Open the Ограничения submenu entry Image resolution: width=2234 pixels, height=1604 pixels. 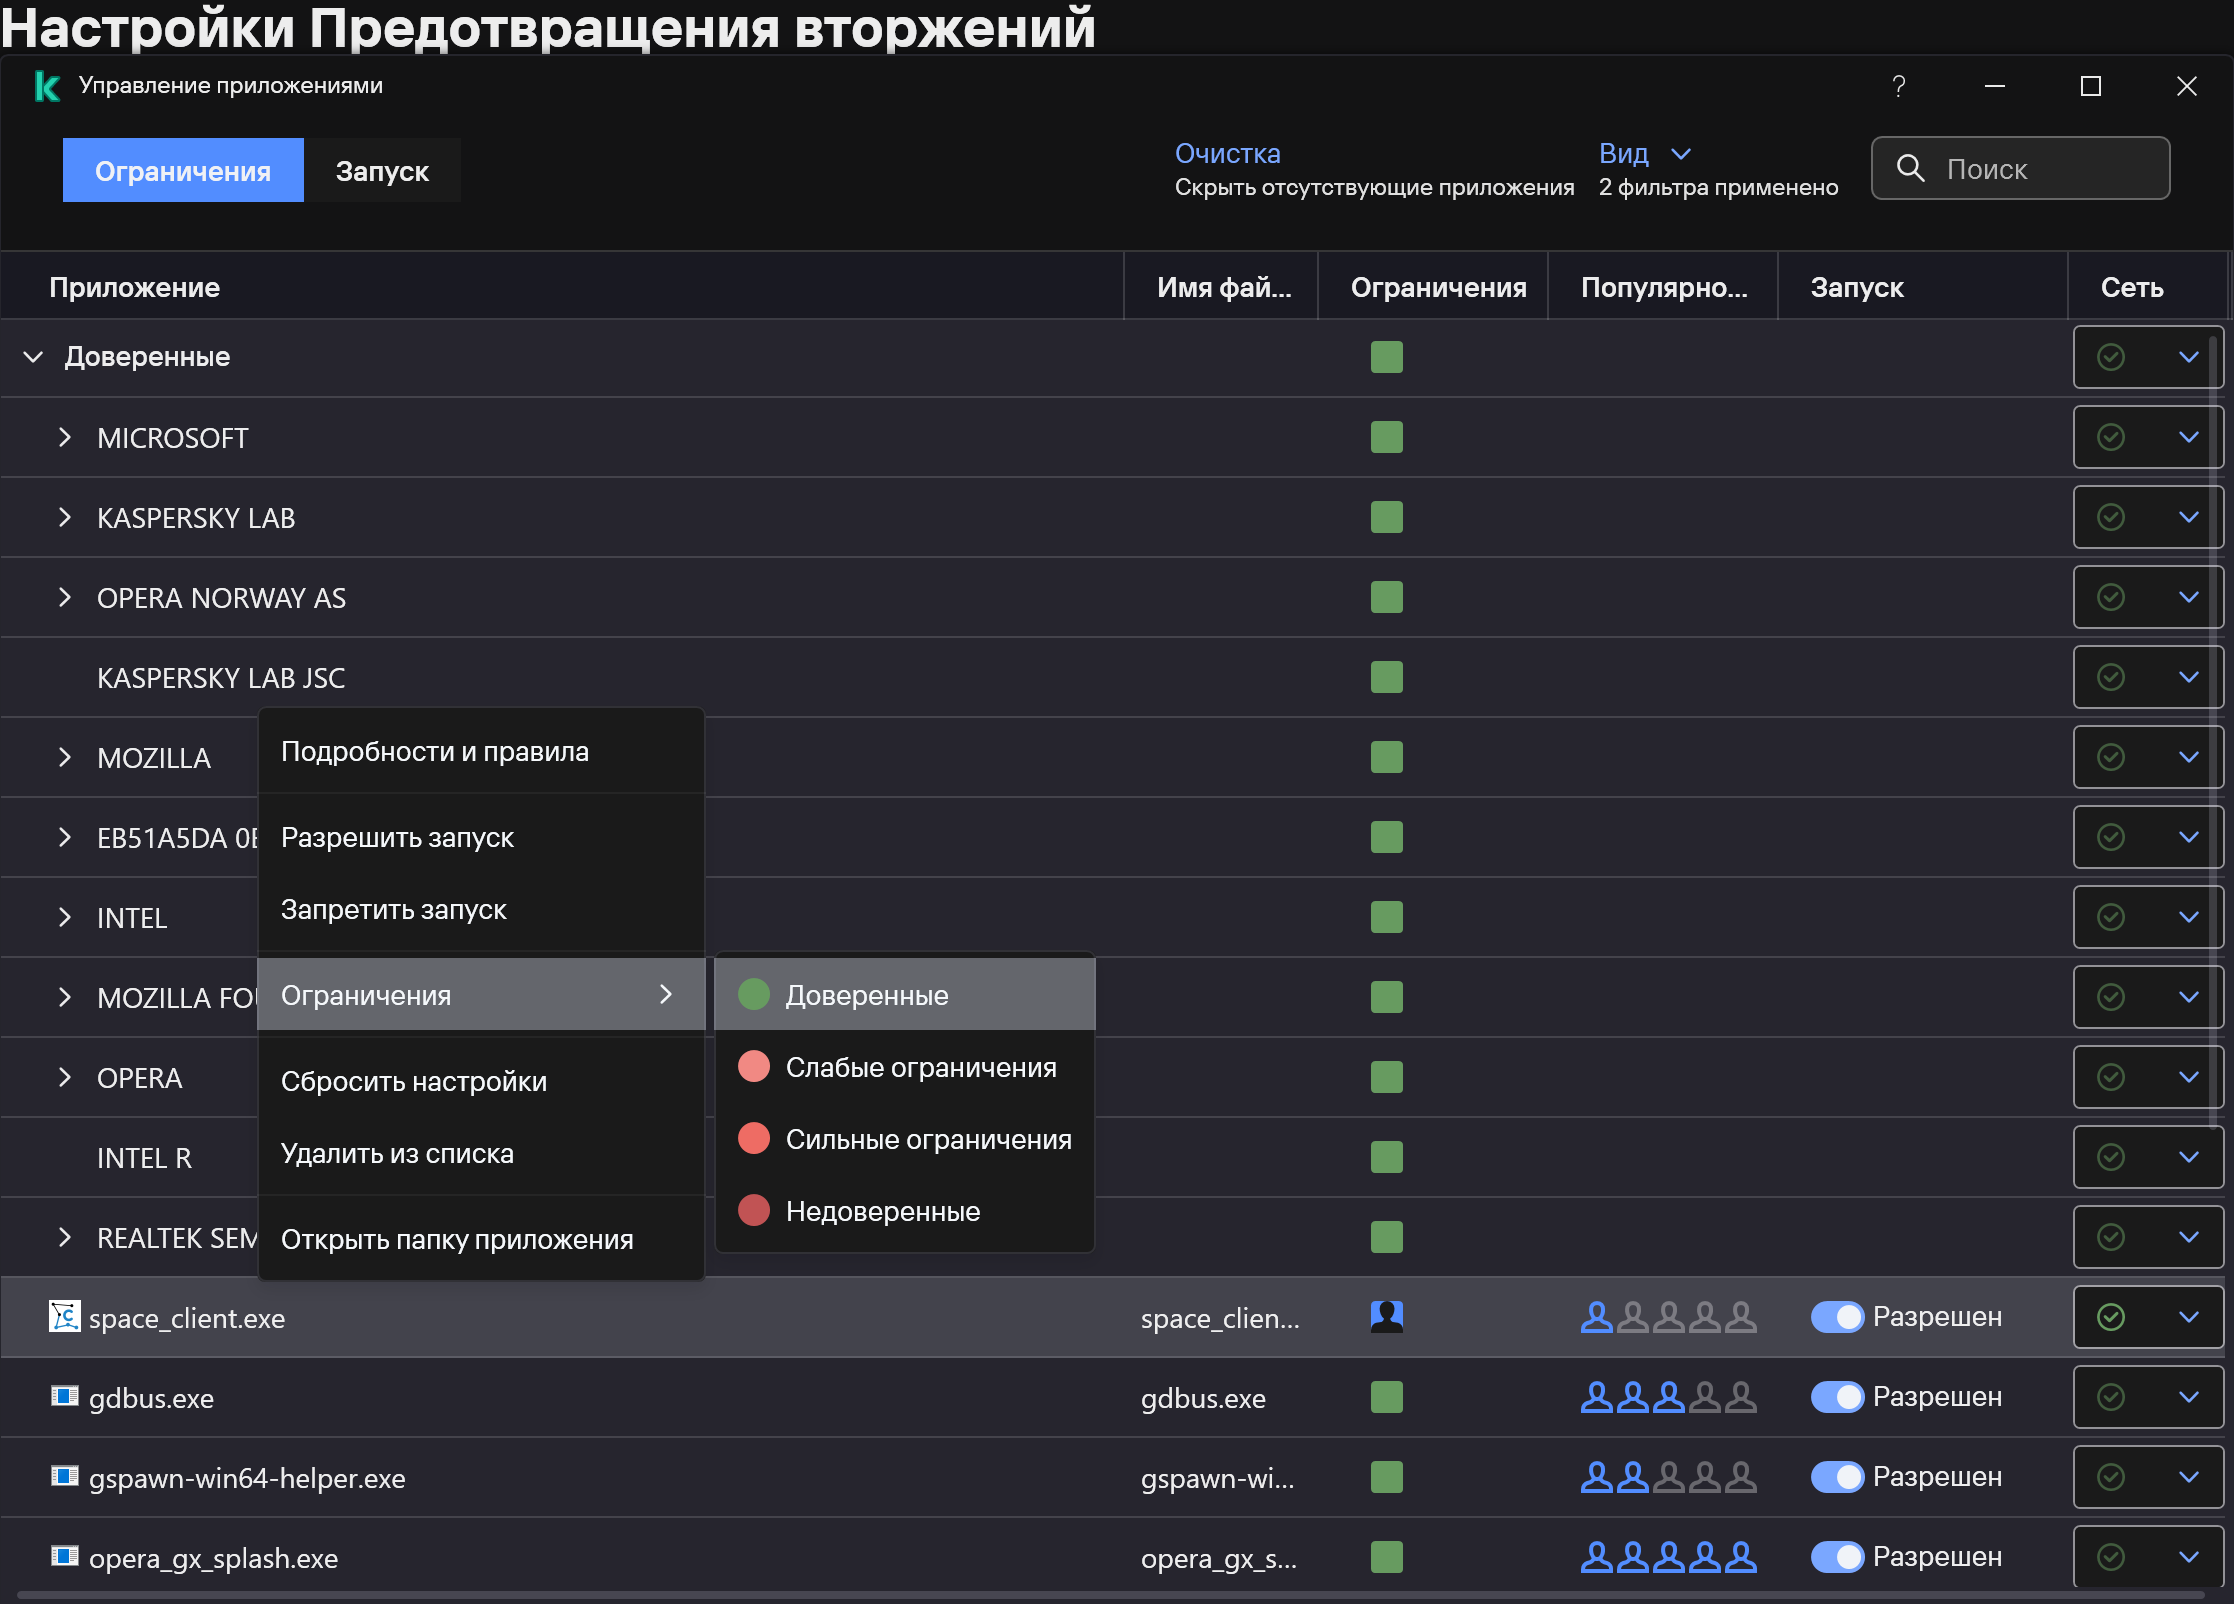click(481, 994)
